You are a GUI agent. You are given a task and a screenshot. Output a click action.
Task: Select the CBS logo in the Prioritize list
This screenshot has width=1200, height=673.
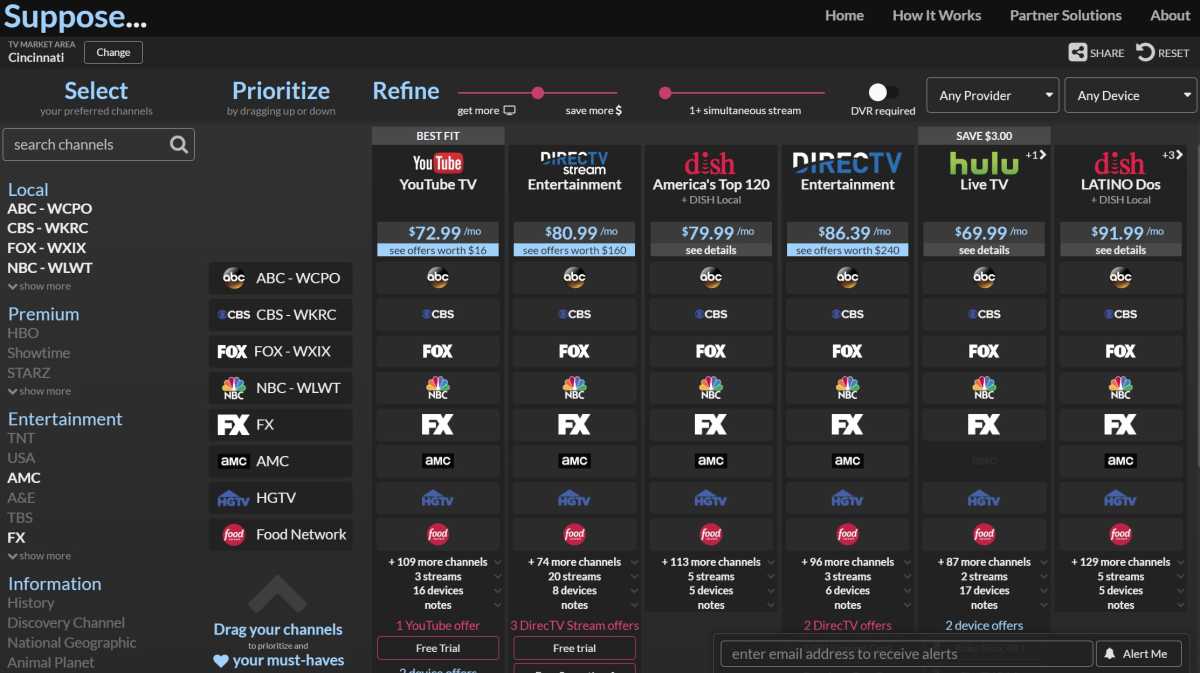[233, 315]
